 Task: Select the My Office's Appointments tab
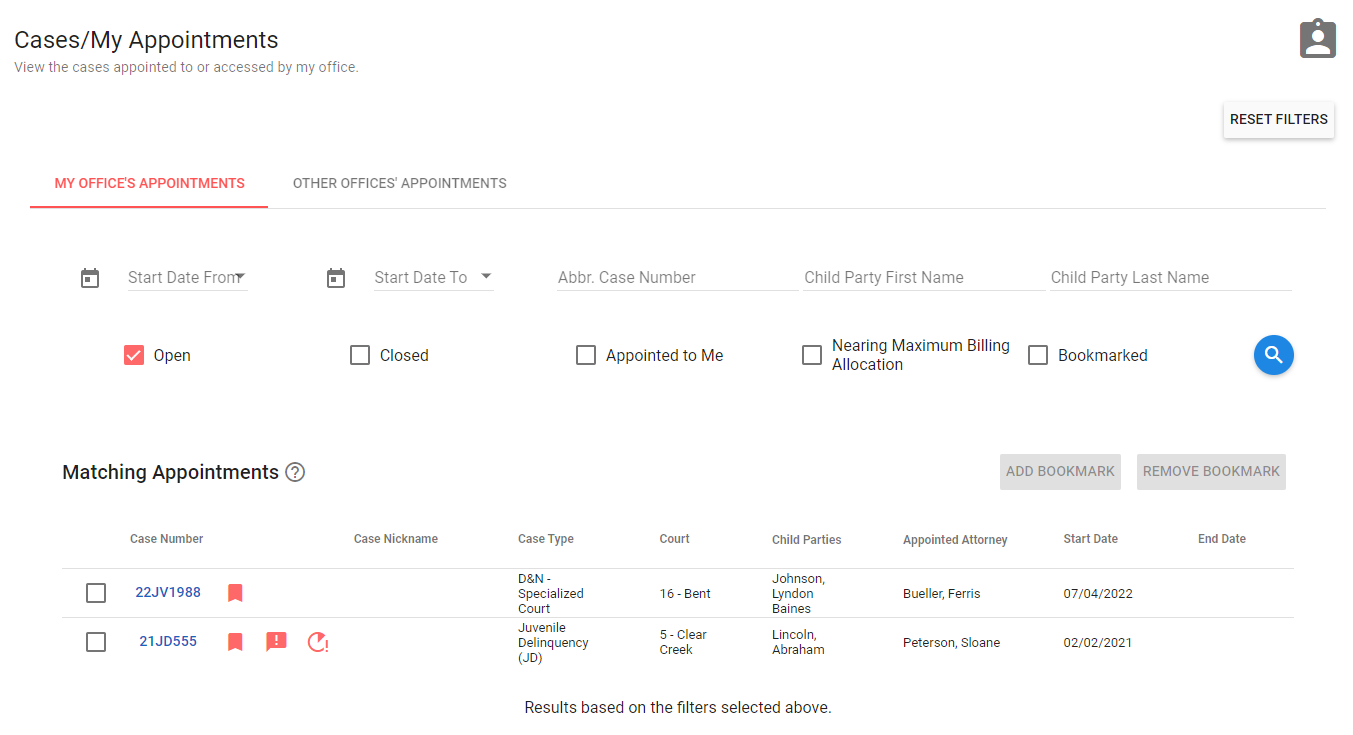148,183
